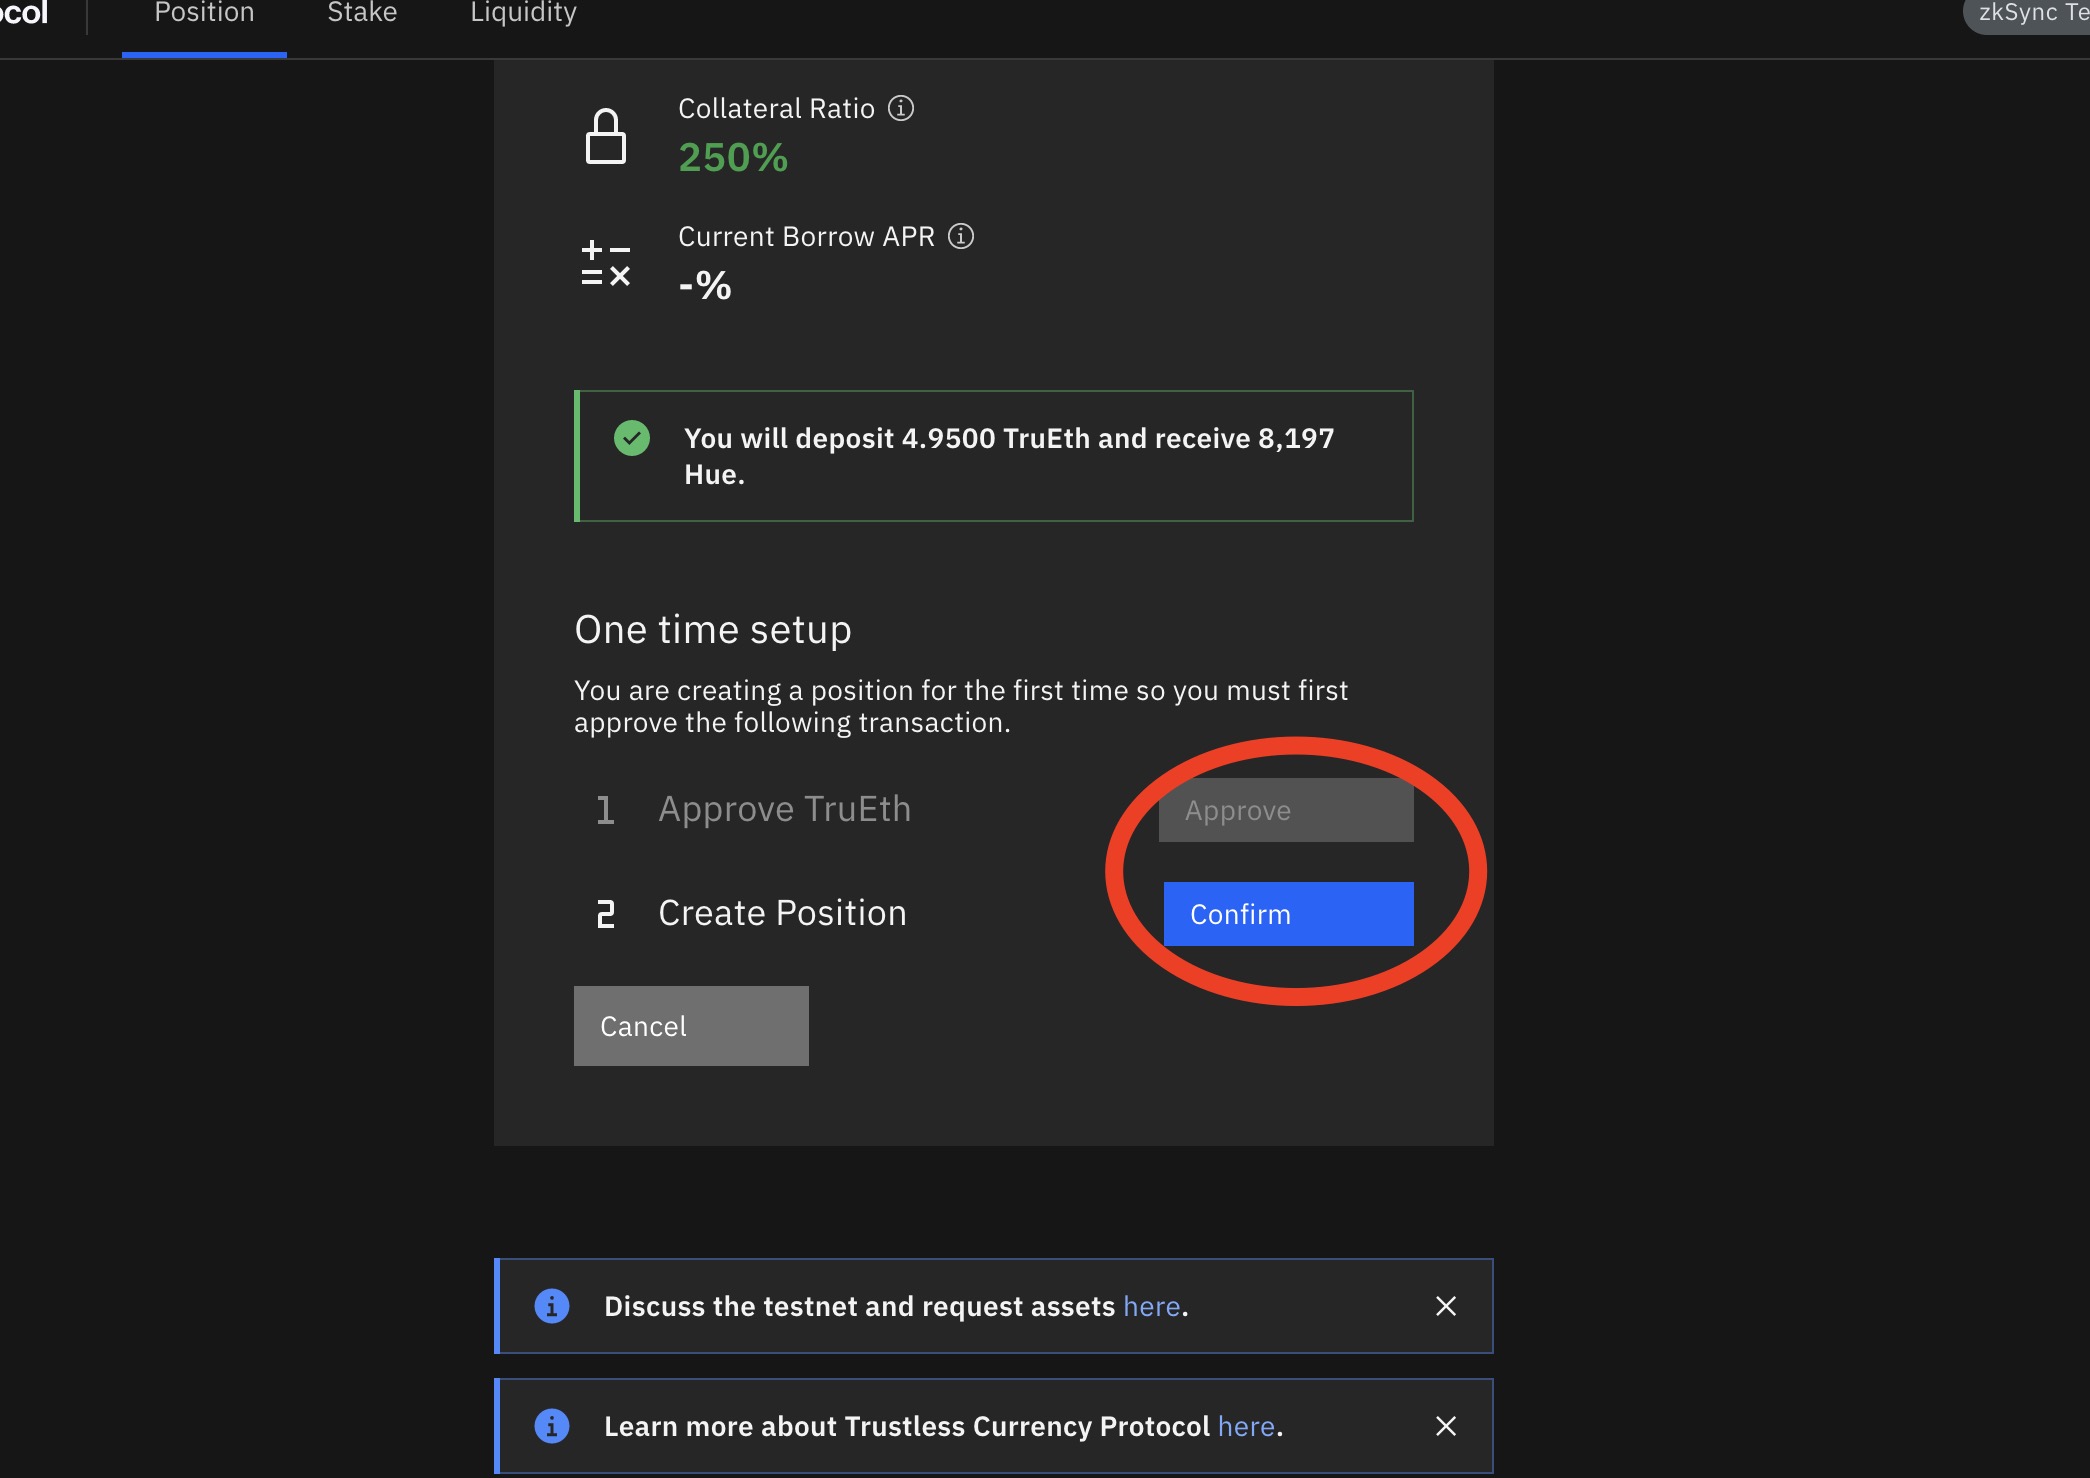Open the zkSync network selector pill

click(2030, 14)
